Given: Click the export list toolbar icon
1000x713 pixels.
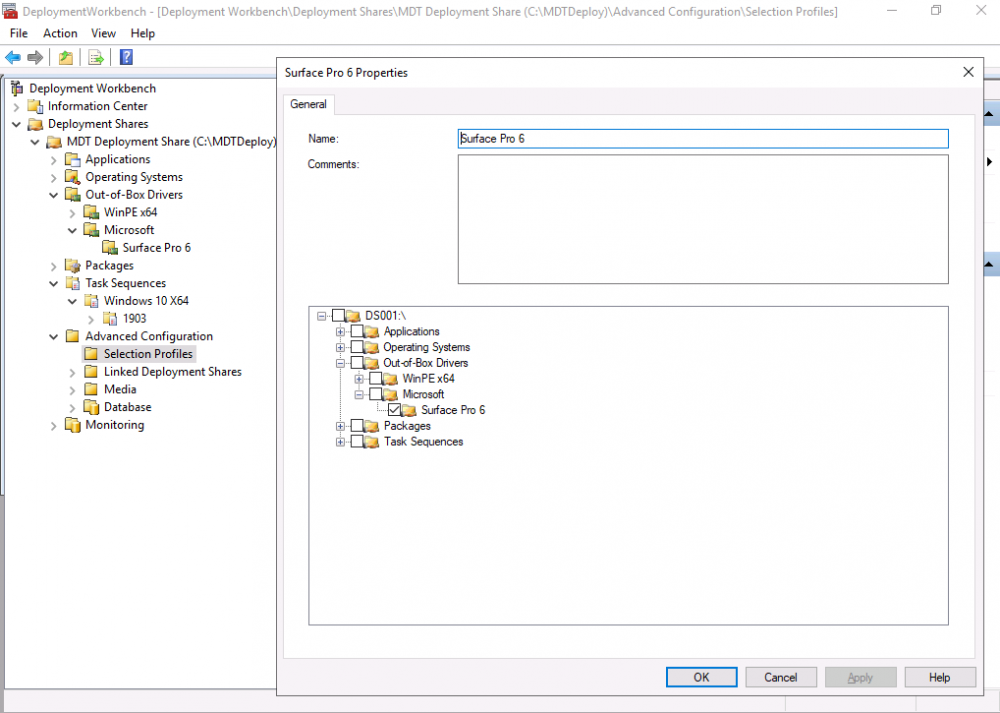Looking at the screenshot, I should [96, 57].
